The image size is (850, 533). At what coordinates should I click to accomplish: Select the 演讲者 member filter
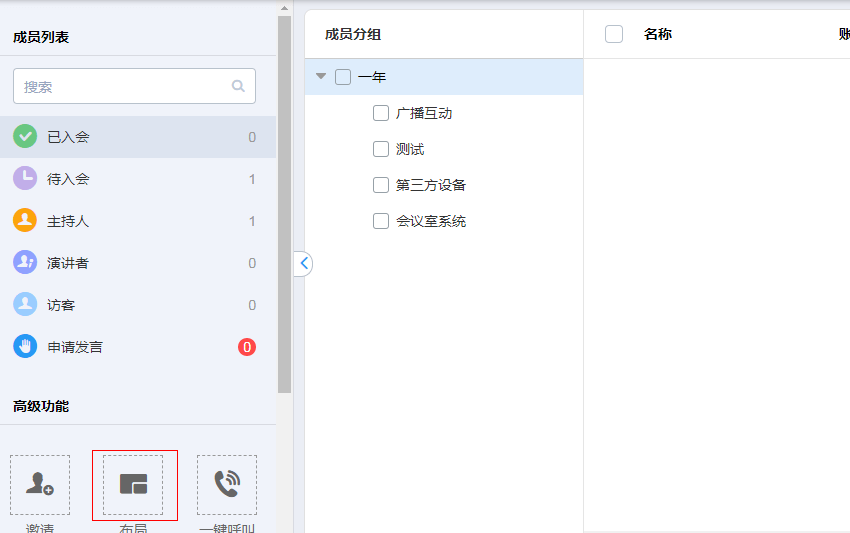click(138, 262)
